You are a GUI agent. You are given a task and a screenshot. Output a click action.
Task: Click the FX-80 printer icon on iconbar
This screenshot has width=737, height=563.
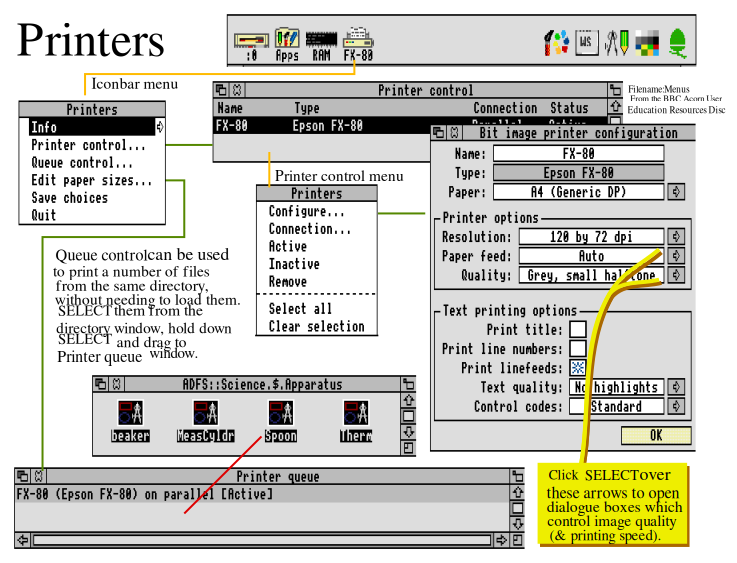[358, 44]
